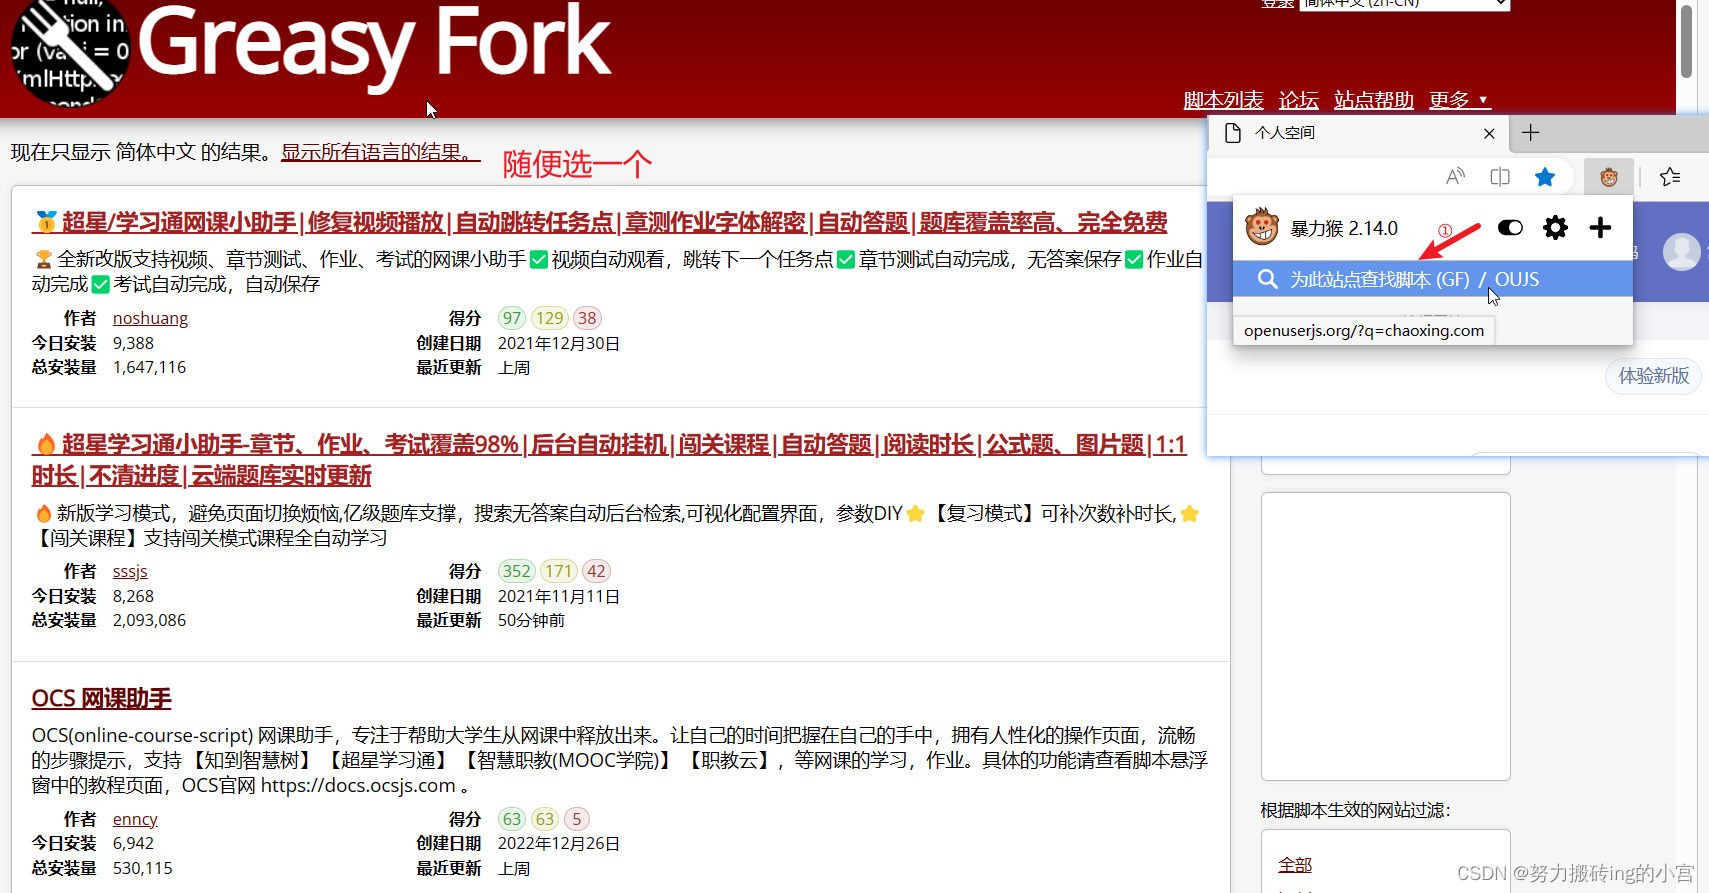Open author enncy profile
The height and width of the screenshot is (893, 1709).
click(135, 819)
